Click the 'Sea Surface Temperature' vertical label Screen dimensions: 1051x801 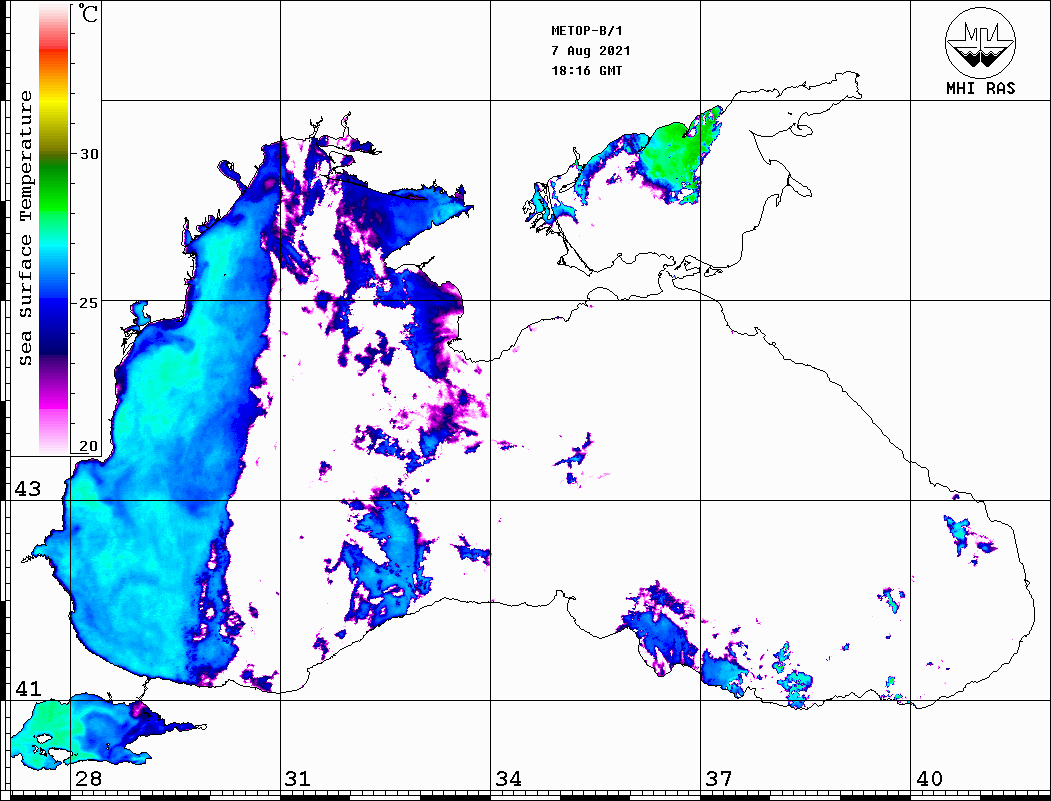[25, 228]
